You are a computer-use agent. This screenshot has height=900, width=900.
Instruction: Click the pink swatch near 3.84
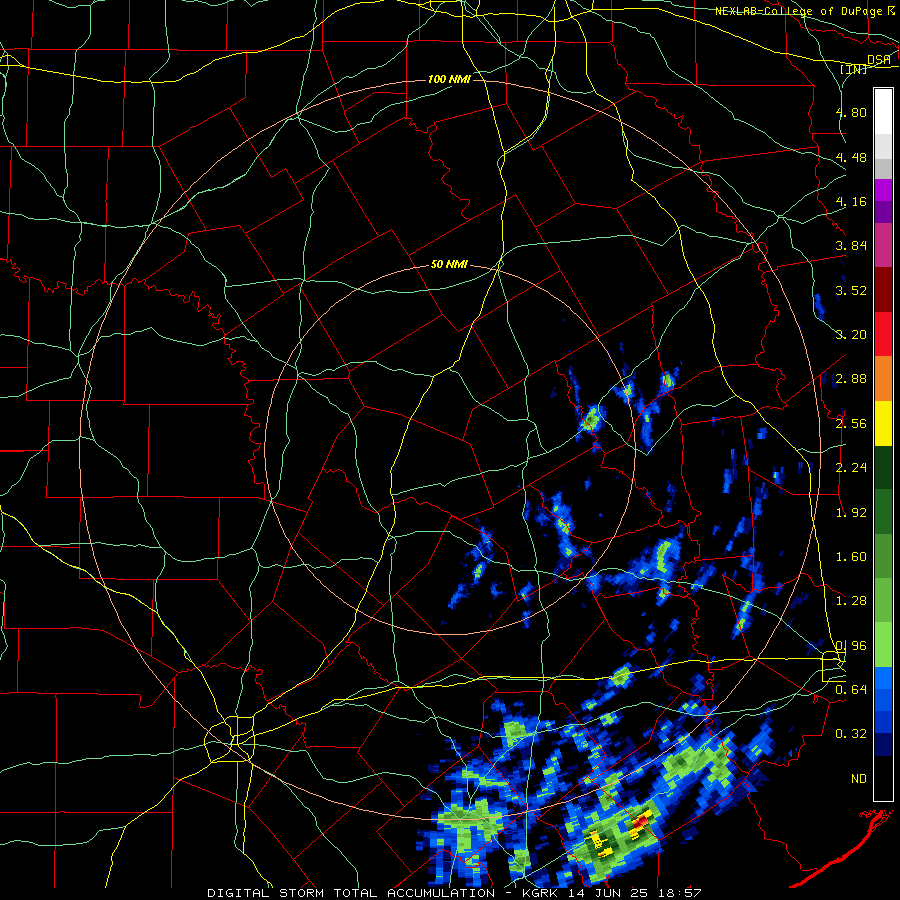coord(883,246)
